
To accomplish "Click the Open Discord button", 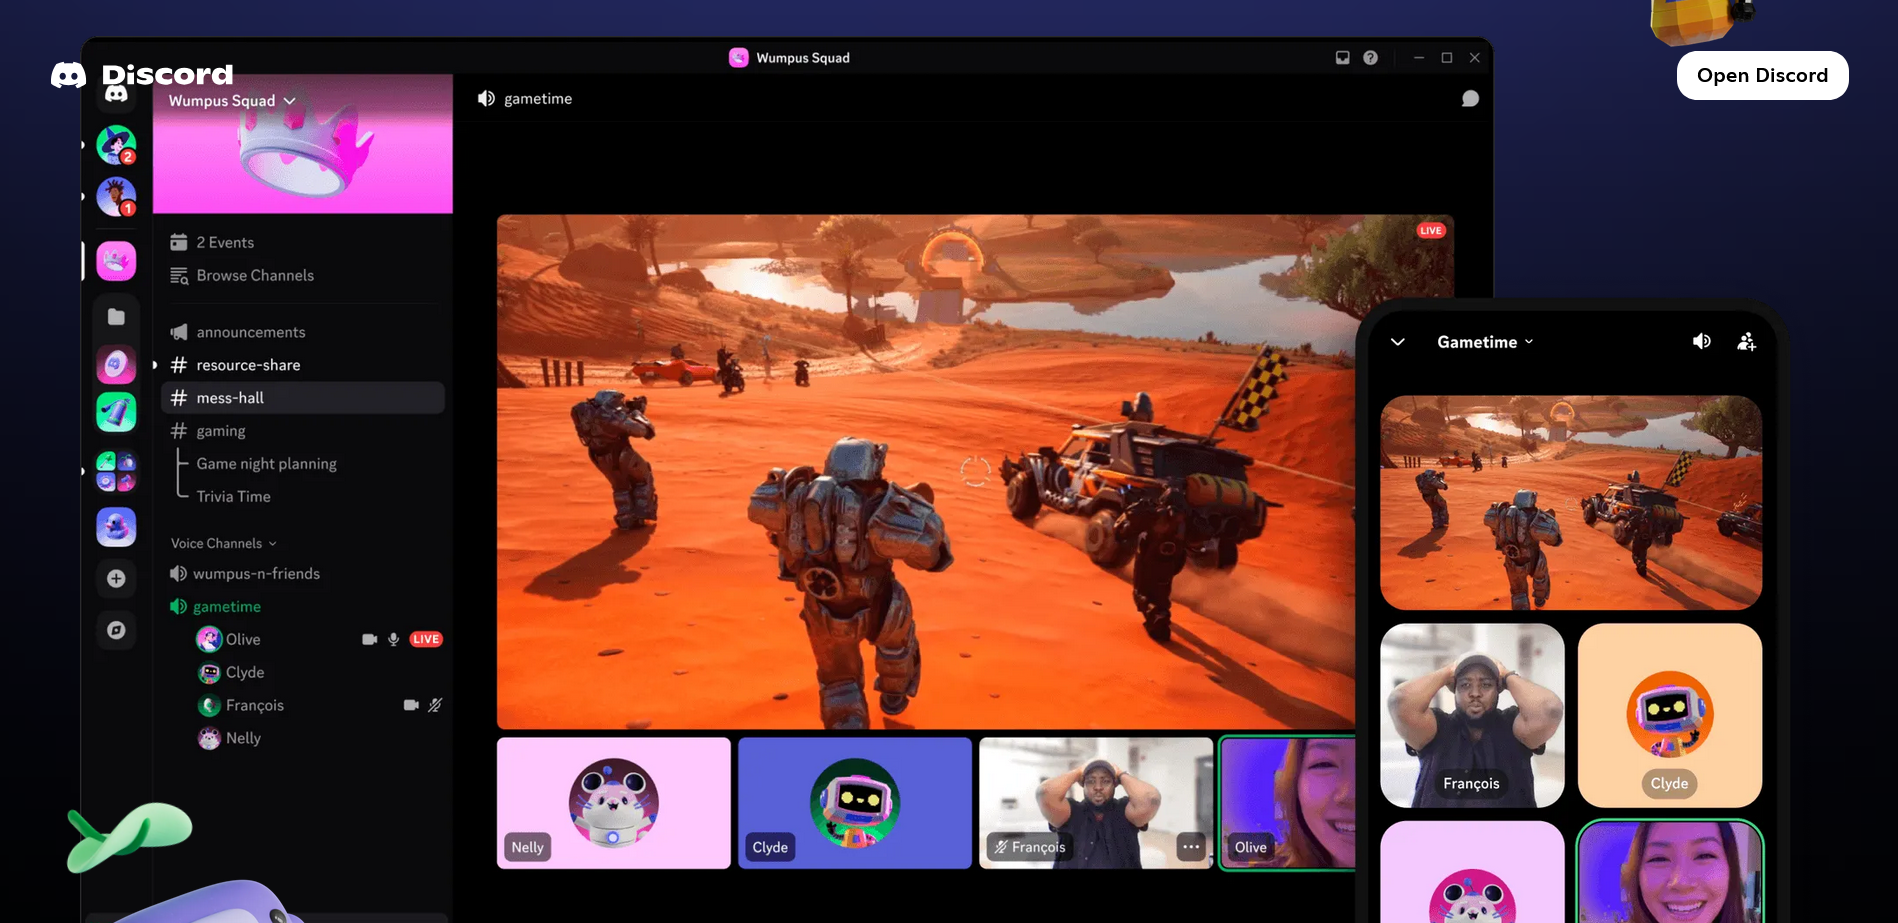I will point(1761,76).
